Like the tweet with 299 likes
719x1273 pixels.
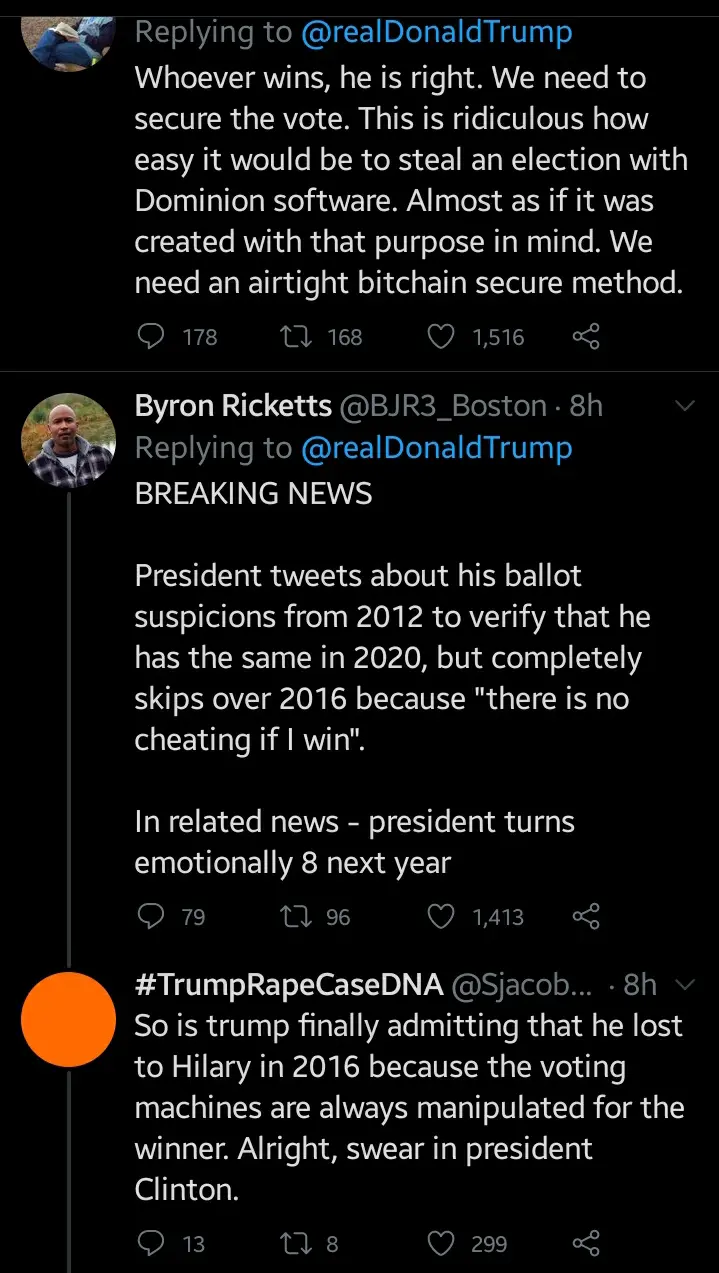(441, 1243)
